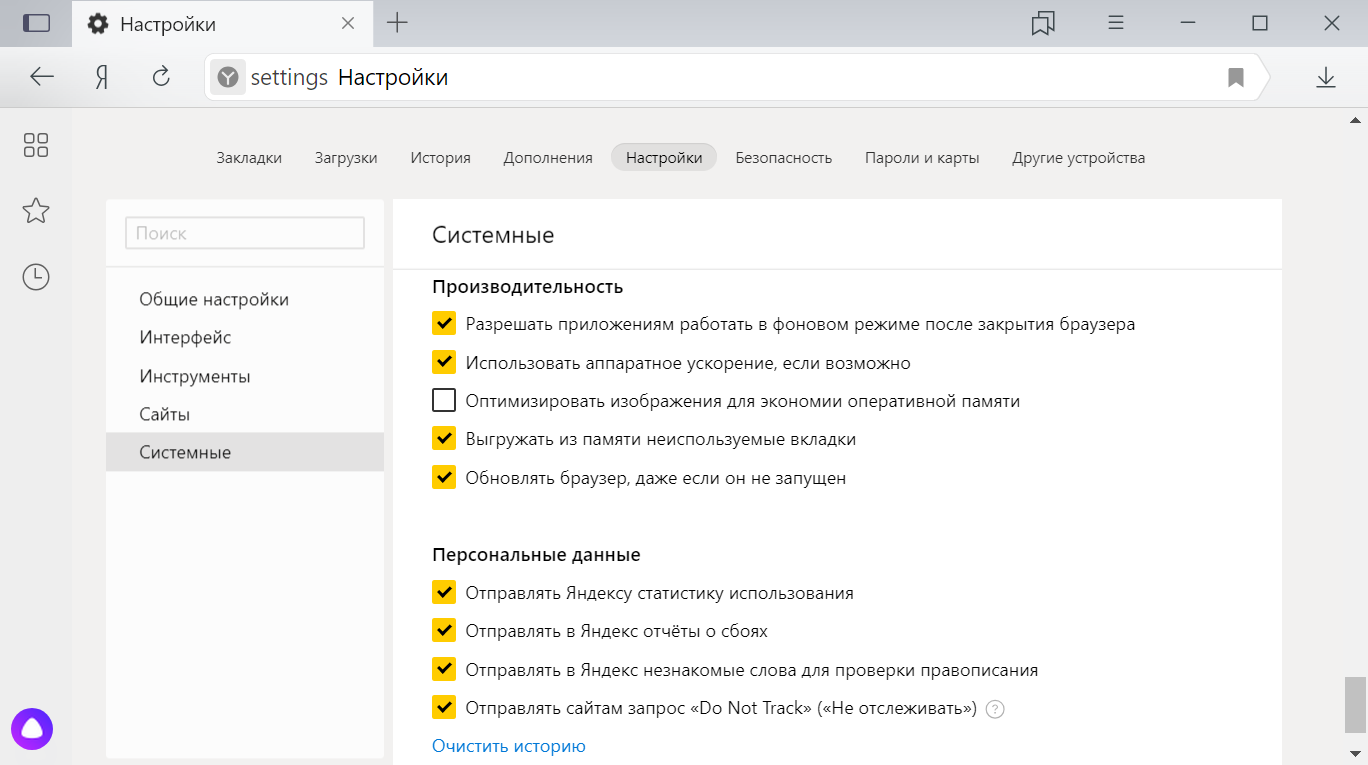
Task: Click the Производительность heading
Action: click(528, 287)
